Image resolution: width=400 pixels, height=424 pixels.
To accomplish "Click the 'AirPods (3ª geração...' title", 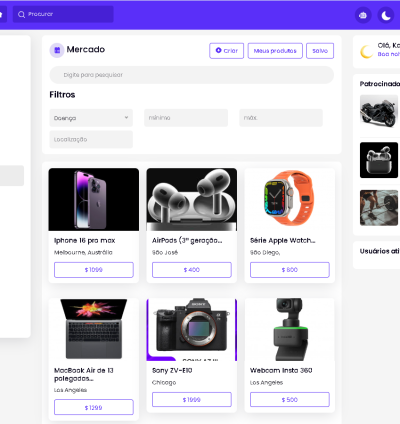I will [187, 240].
